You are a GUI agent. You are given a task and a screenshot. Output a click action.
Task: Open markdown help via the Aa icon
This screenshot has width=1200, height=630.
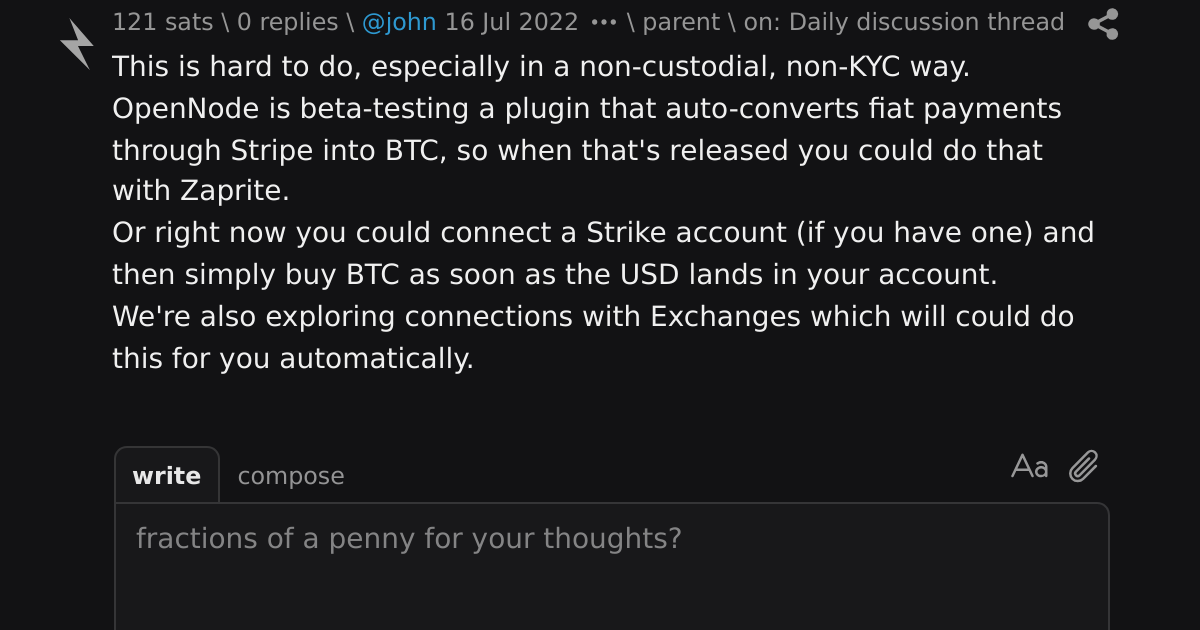point(1029,467)
